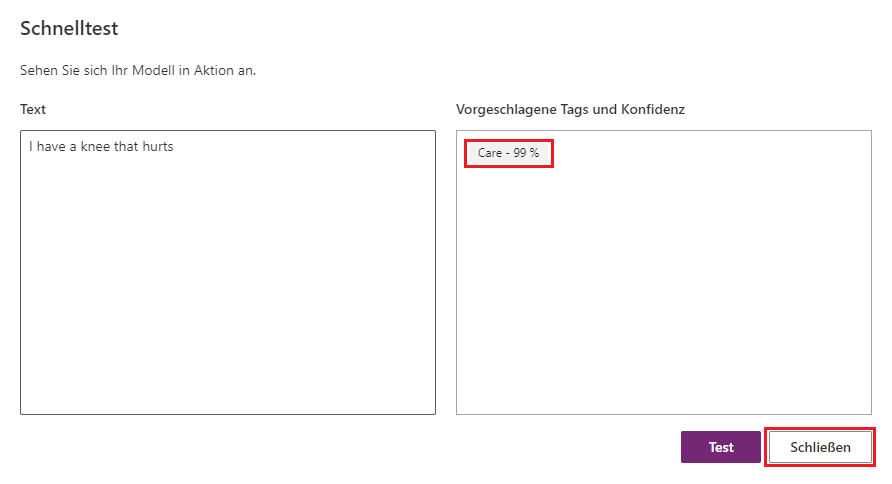Viewport: 892px width, 484px height.
Task: Click the 'Vorgeschlagene Tags und Konfidenz' label
Action: pyautogui.click(x=570, y=109)
